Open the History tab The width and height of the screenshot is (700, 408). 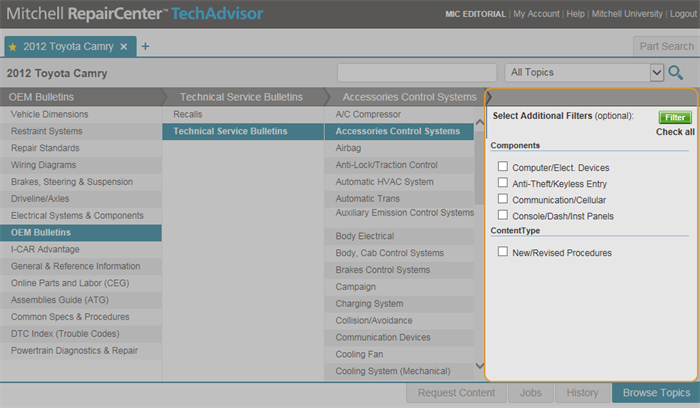tap(582, 393)
